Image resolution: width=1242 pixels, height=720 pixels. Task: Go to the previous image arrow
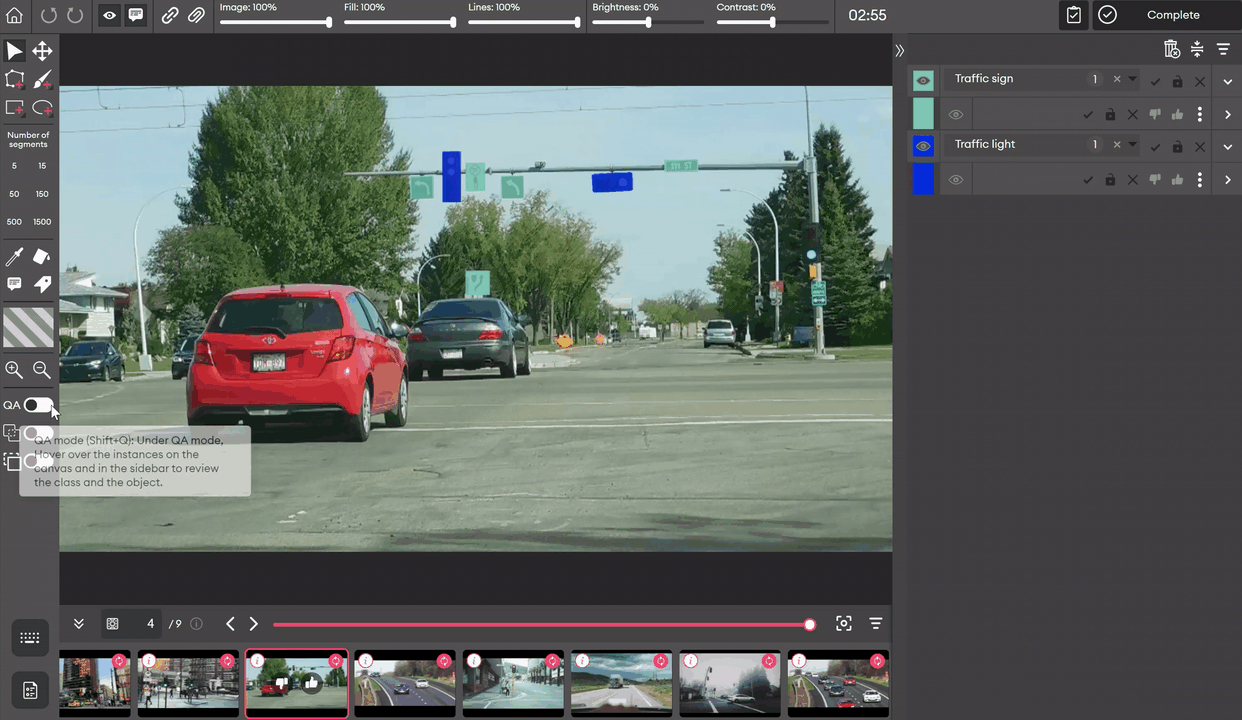coord(230,624)
